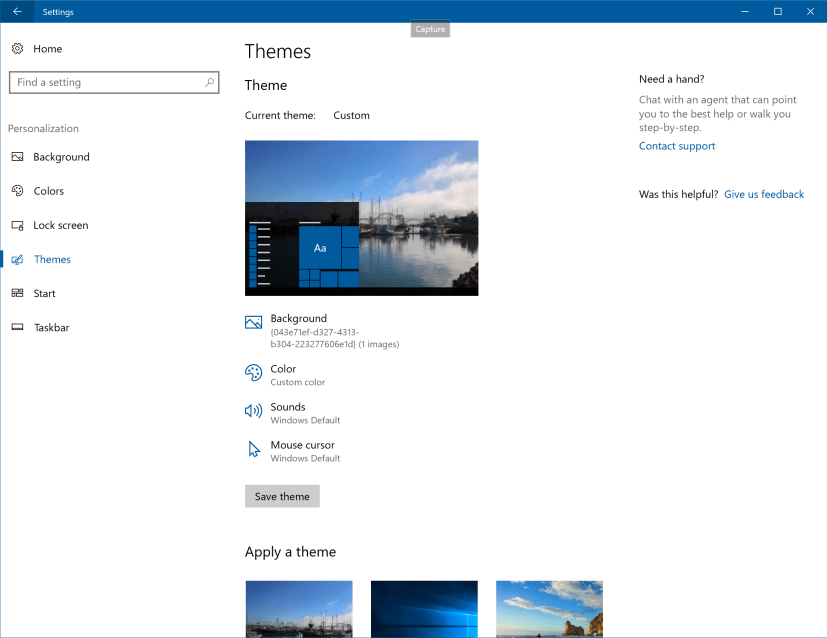827x638 pixels.
Task: Select the Themes section in the sidebar
Action: 51,259
